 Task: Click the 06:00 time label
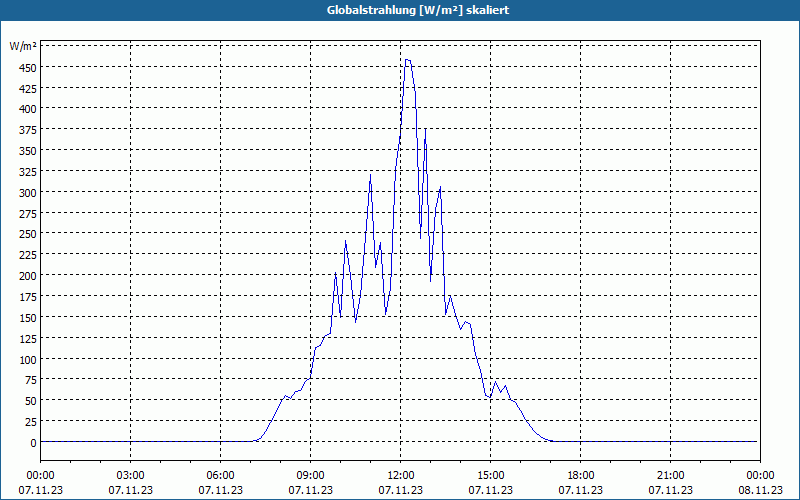220,476
